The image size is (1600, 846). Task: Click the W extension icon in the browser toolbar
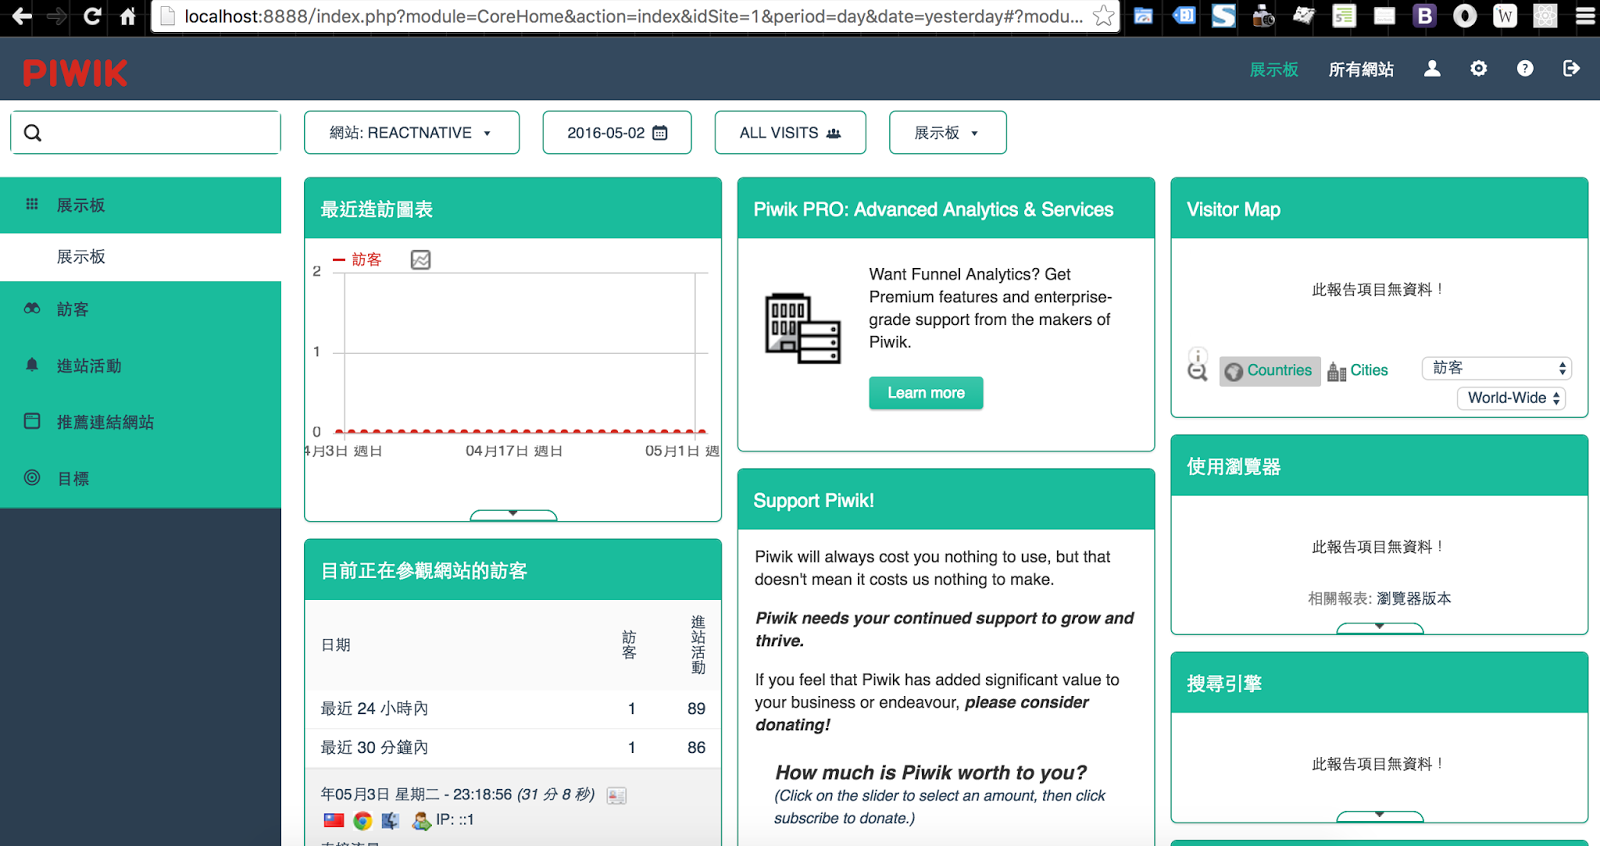tap(1505, 16)
